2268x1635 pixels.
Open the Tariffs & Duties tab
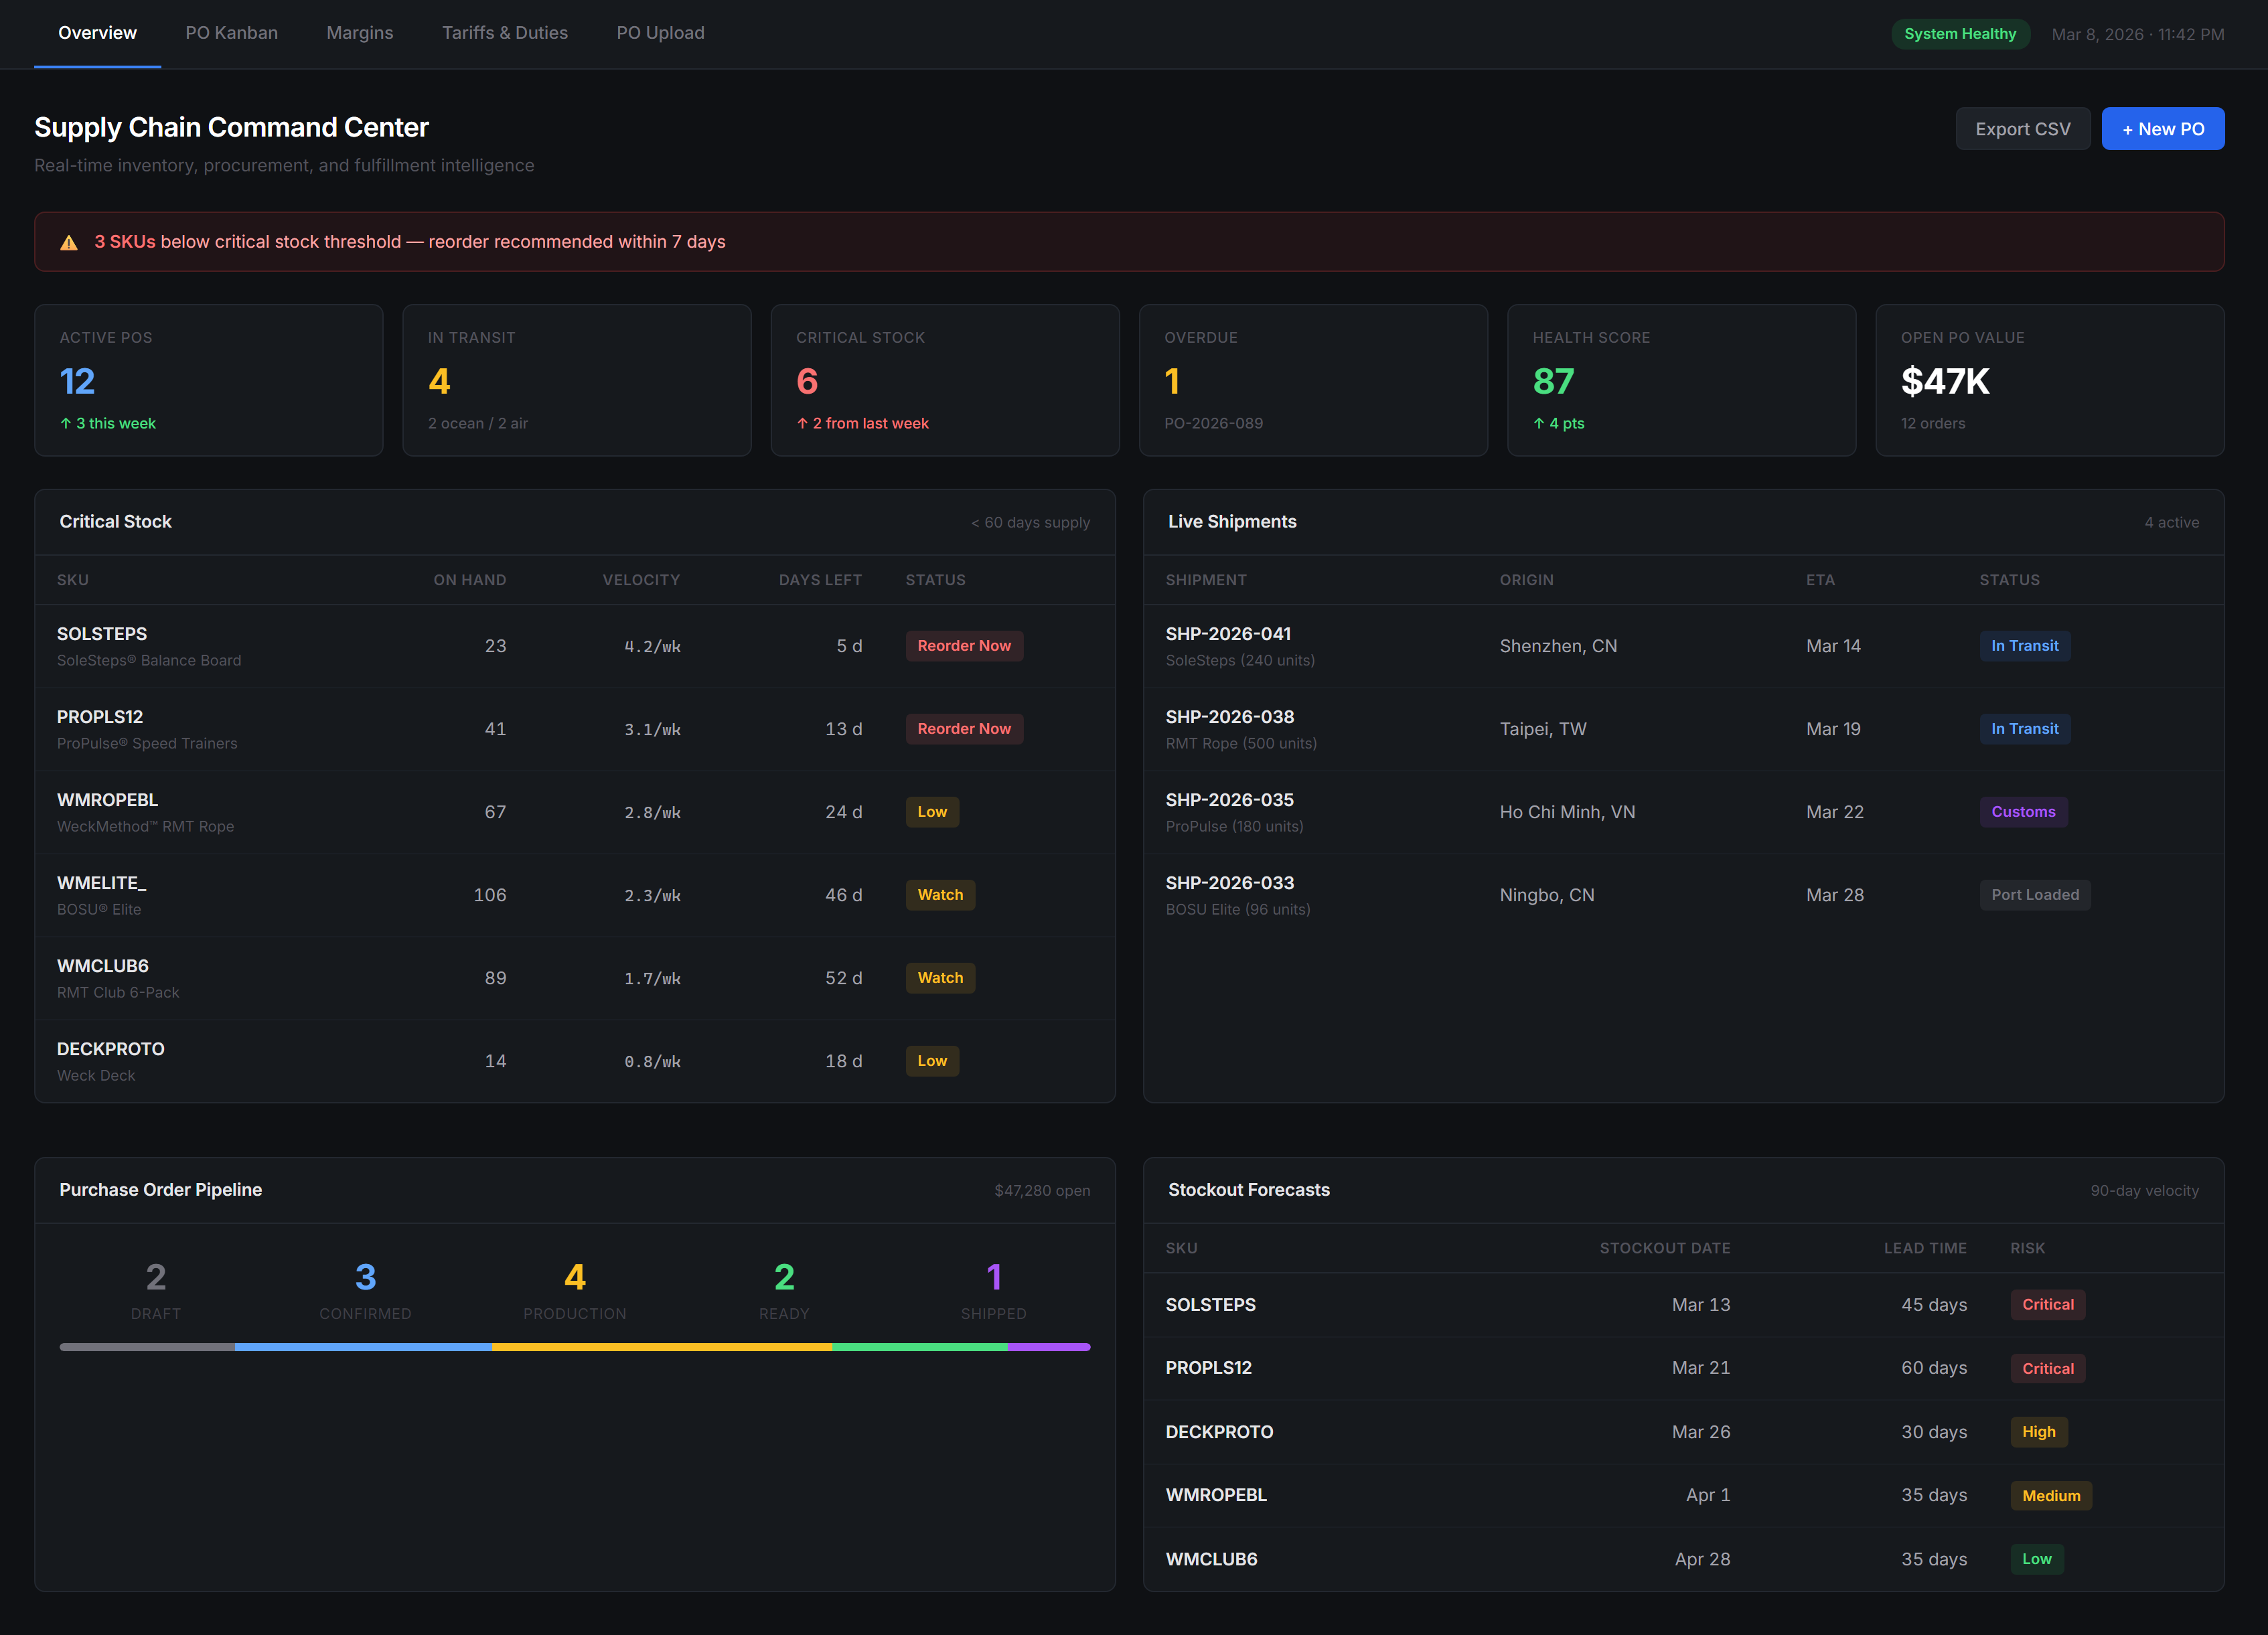point(504,33)
